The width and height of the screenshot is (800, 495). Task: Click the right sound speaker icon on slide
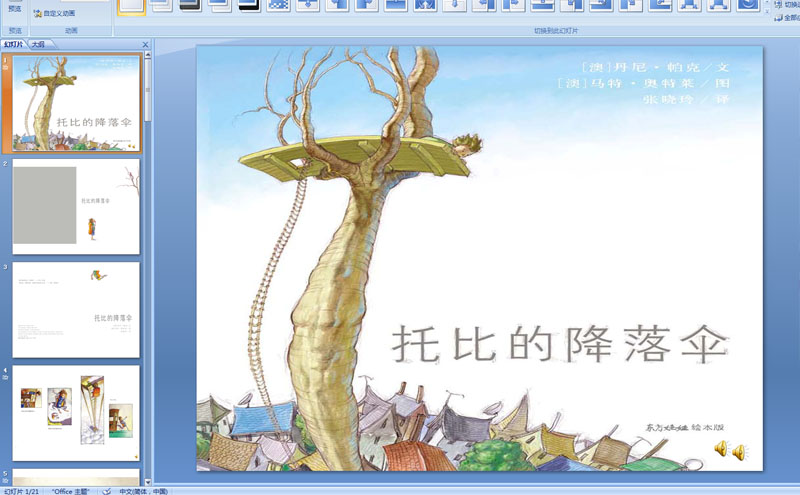tap(739, 452)
